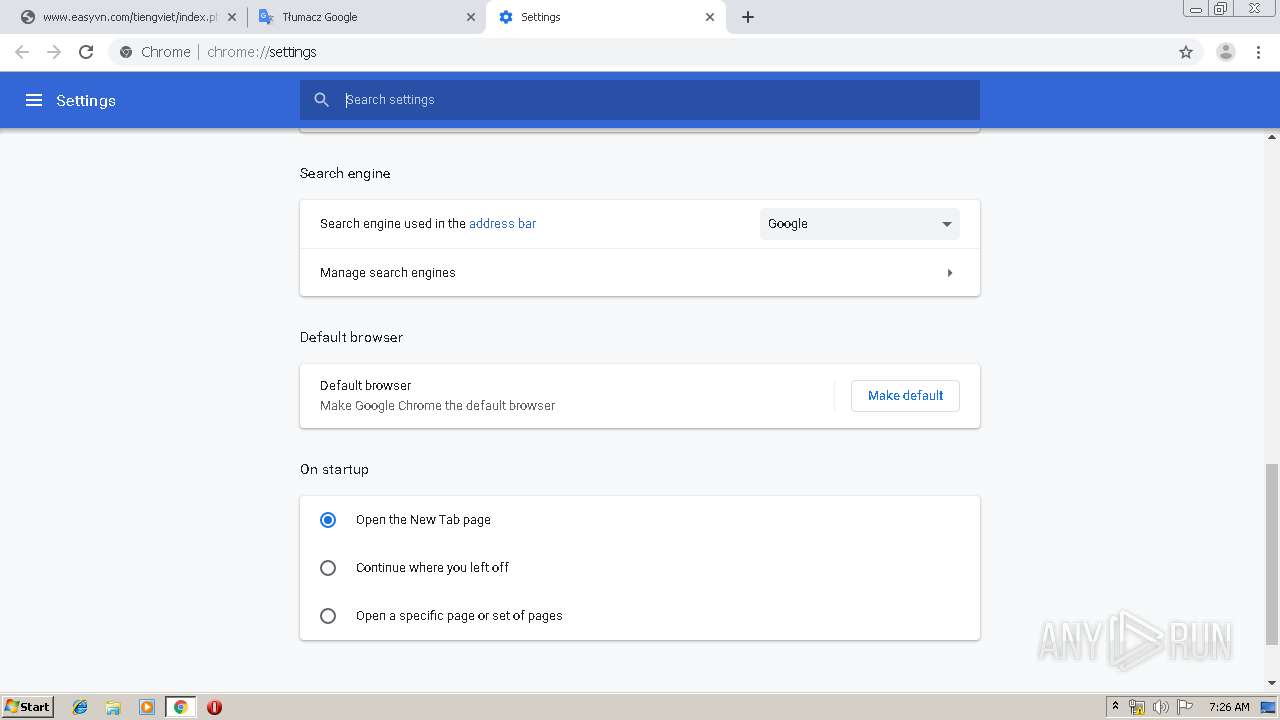Follow the address bar link
Viewport: 1280px width, 720px height.
502,224
